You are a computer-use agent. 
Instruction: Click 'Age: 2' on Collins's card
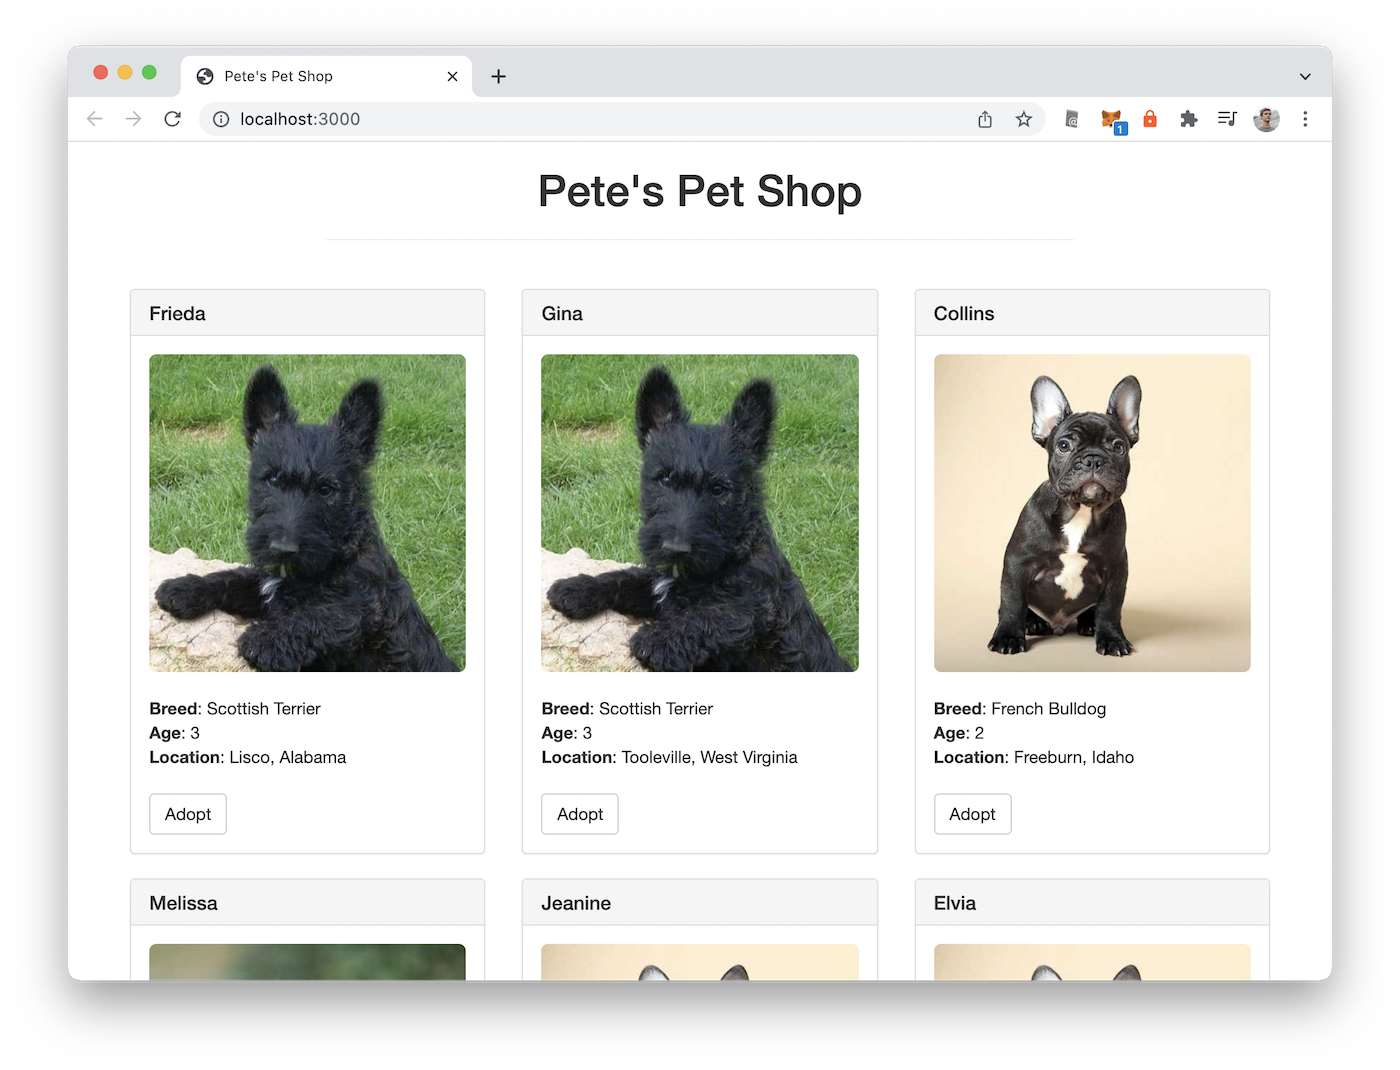tap(959, 733)
